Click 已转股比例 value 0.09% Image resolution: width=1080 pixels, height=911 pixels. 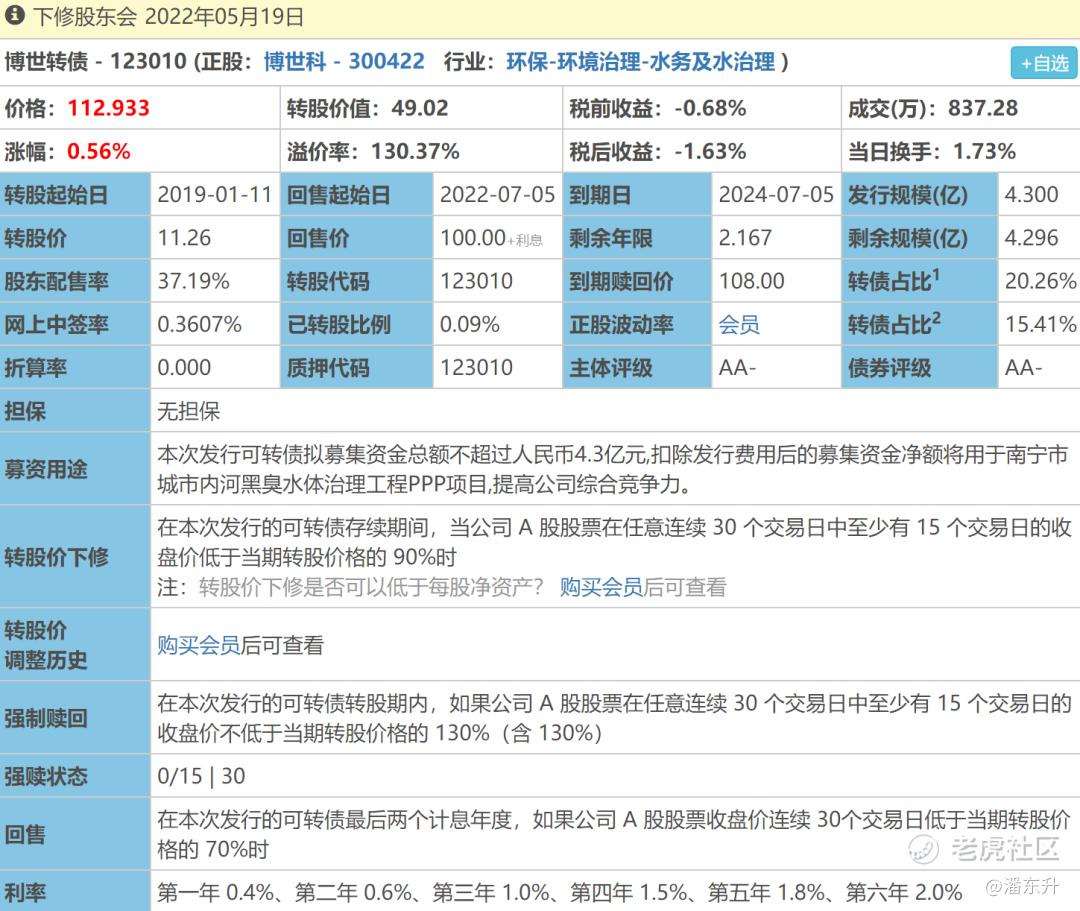(470, 324)
